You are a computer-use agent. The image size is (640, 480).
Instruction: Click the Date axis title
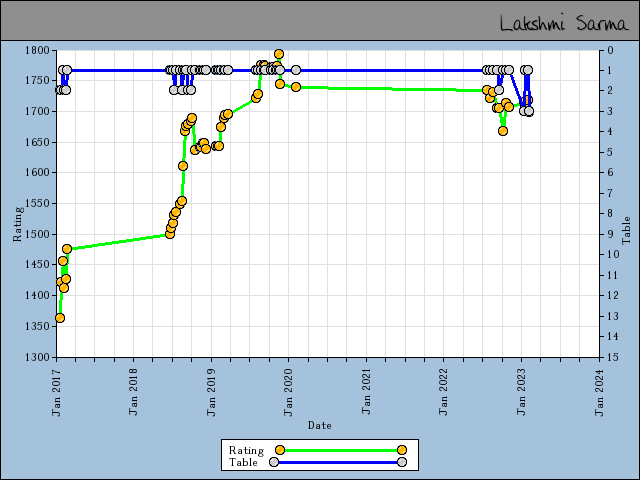coord(320,425)
